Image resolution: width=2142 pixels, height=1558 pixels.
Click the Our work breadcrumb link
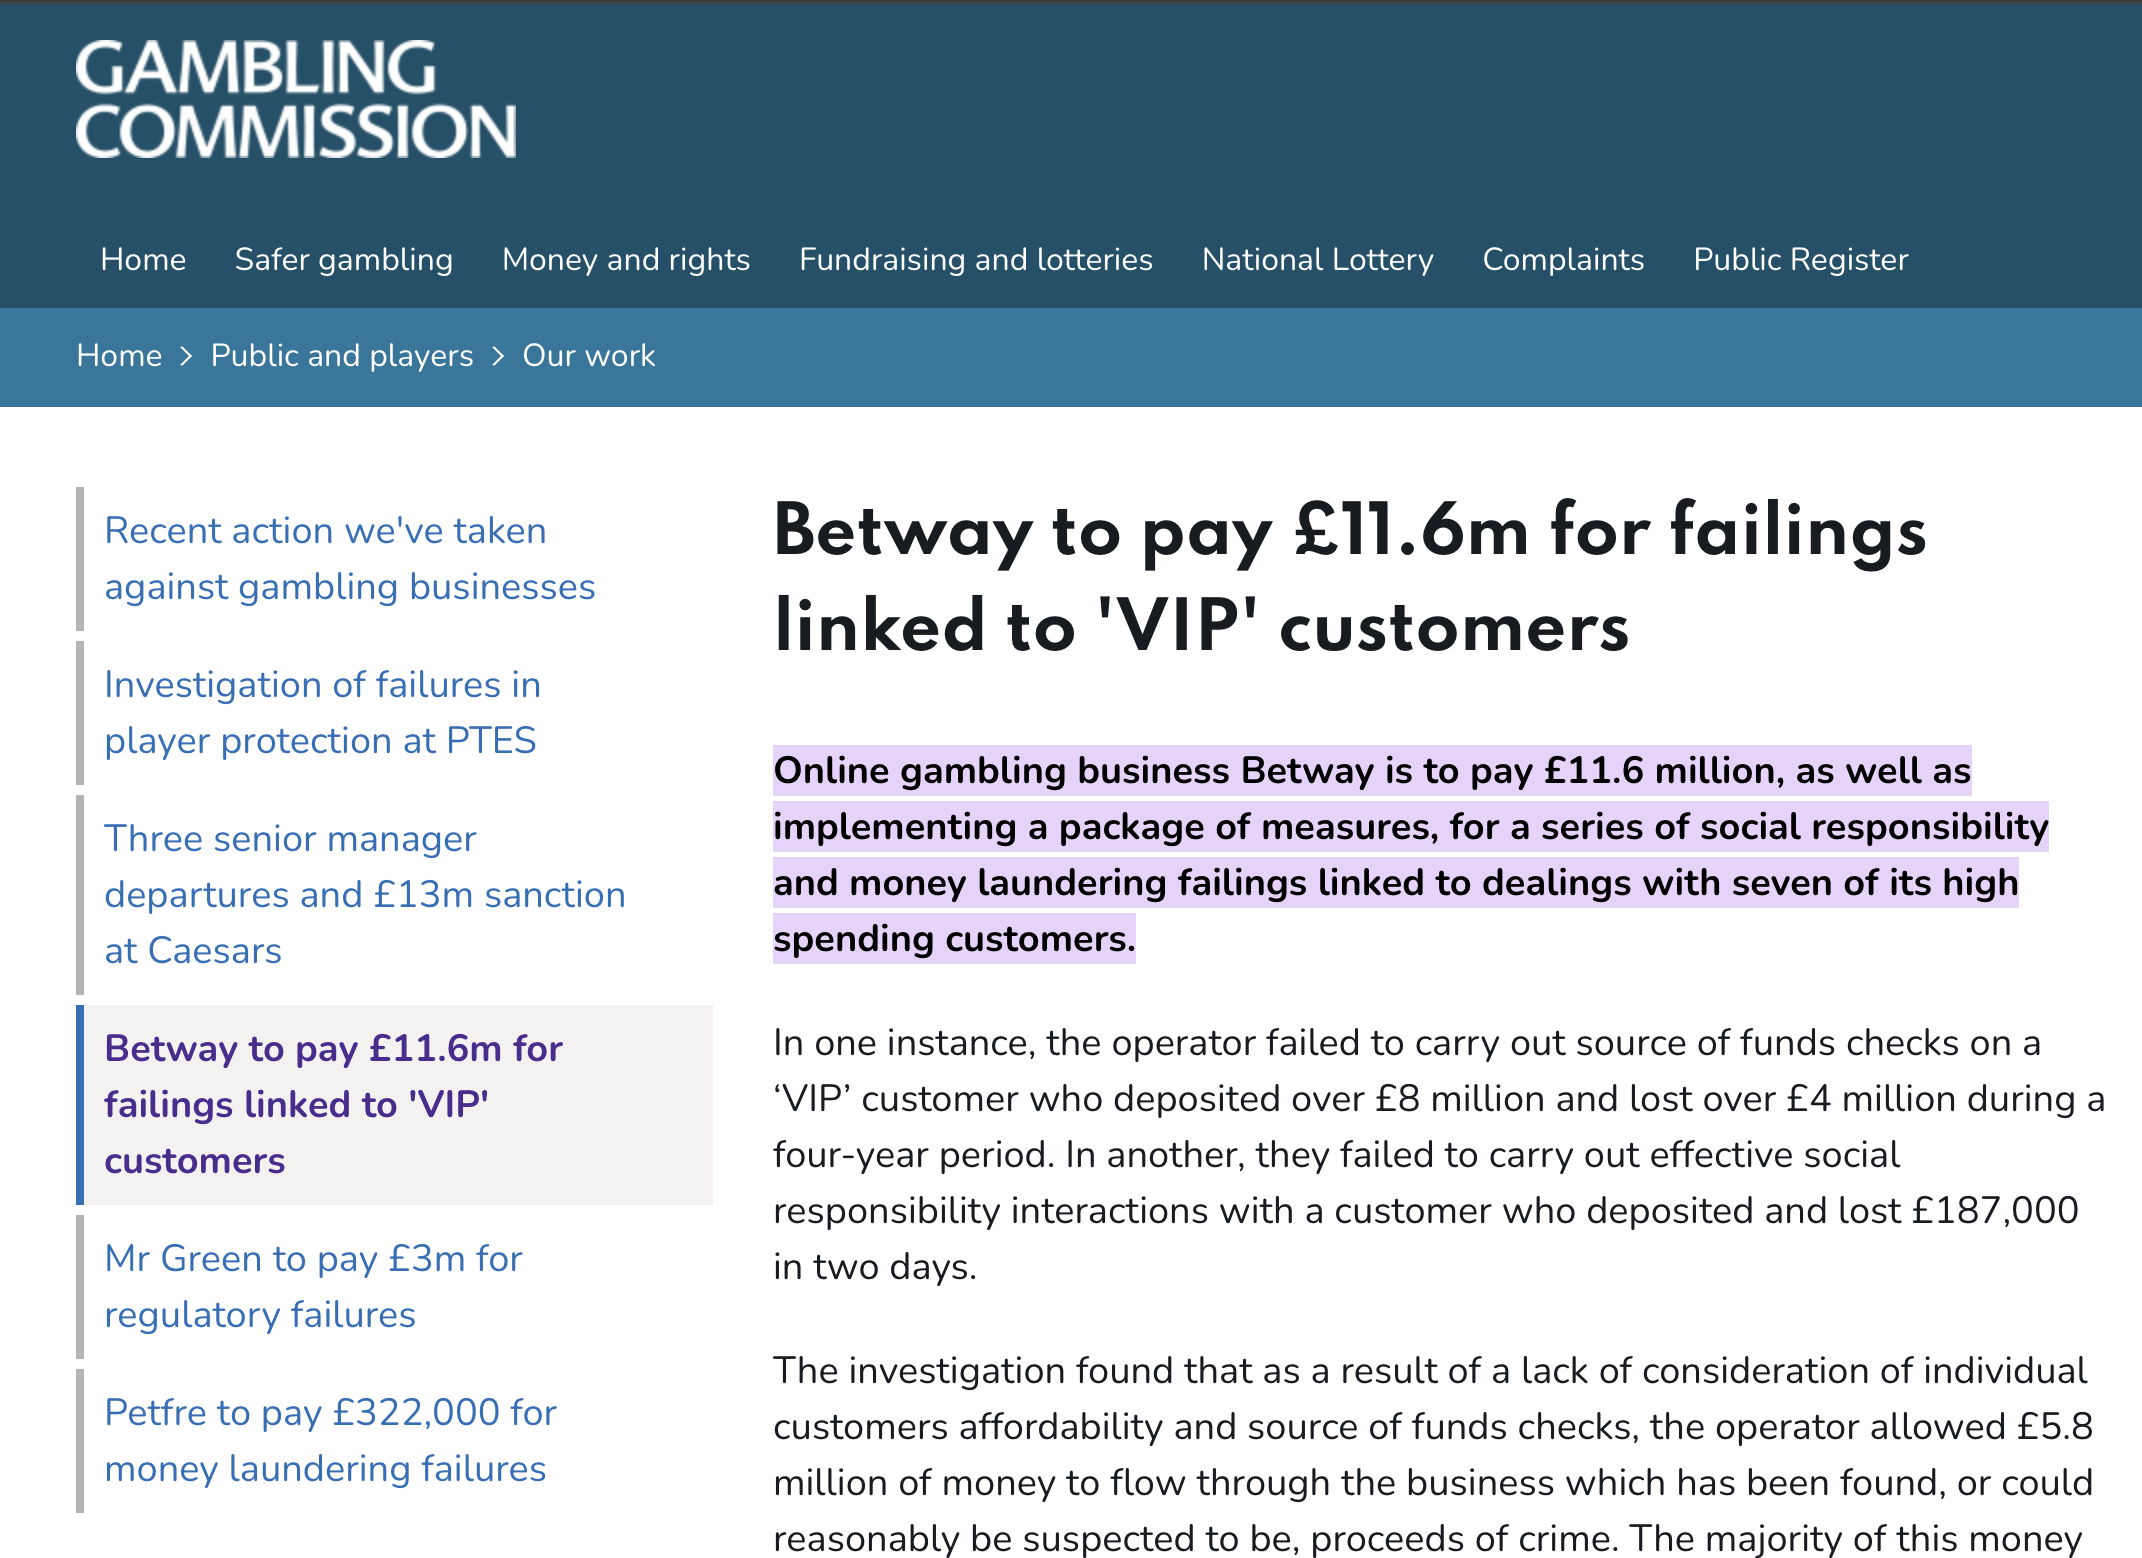click(x=589, y=355)
